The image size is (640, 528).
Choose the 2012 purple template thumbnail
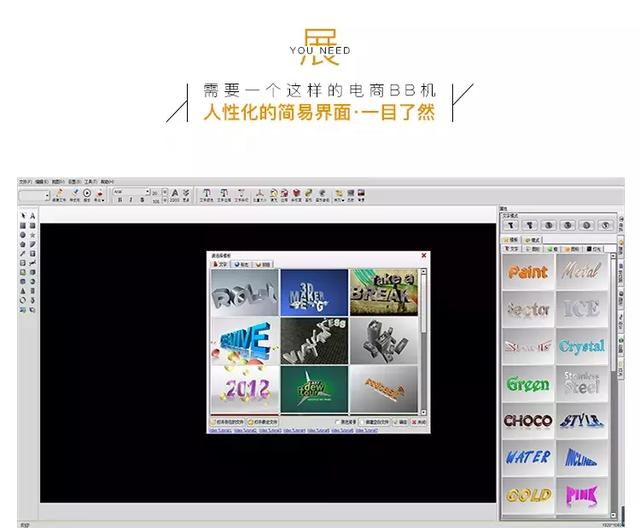click(244, 389)
